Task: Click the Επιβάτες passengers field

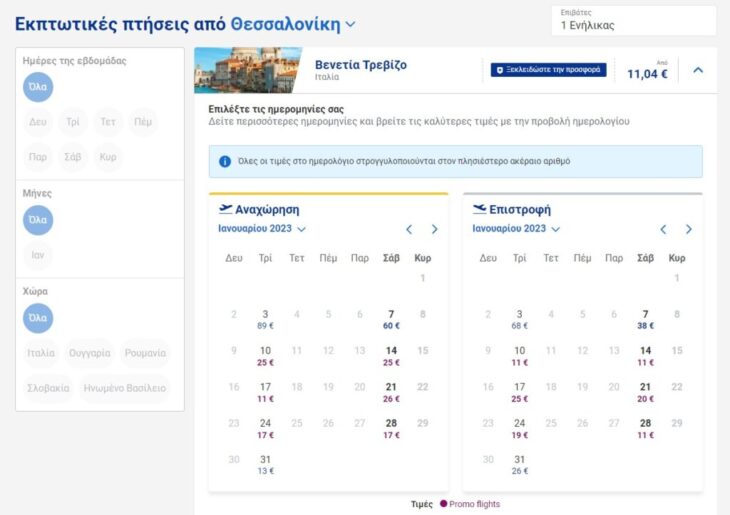Action: coord(633,20)
